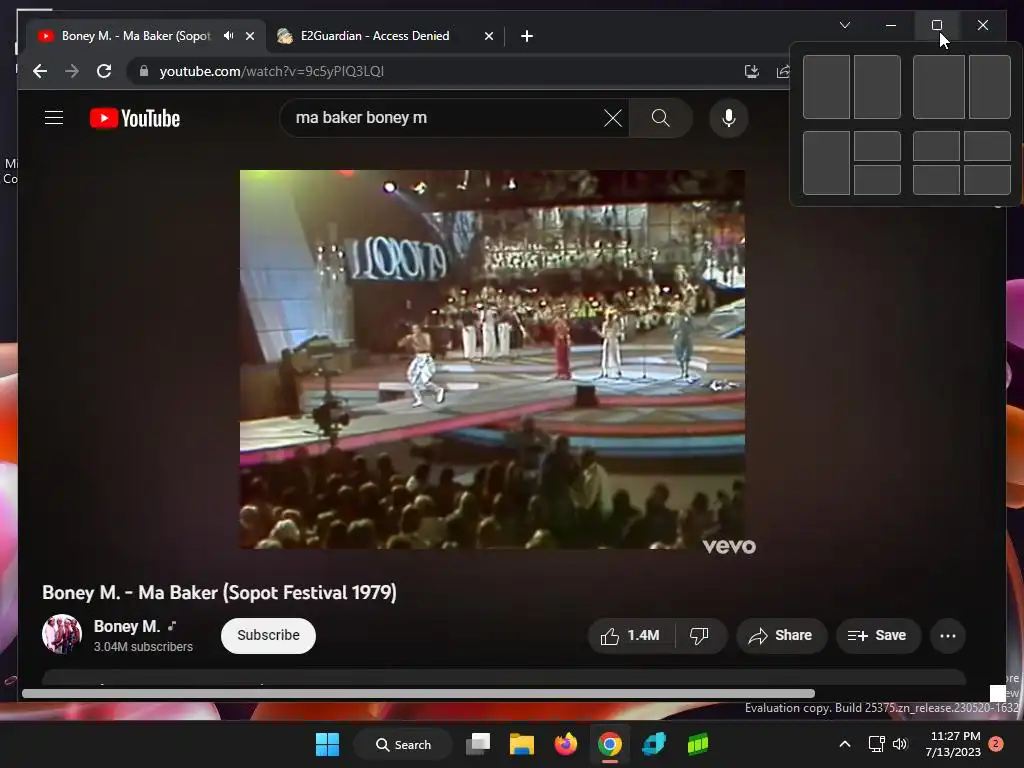1024x768 pixels.
Task: Click the video player to pause
Action: (492, 359)
